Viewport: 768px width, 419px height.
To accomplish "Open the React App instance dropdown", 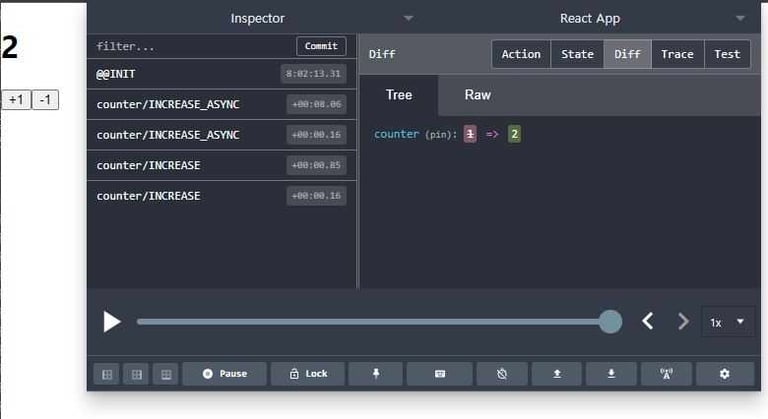I will (739, 18).
